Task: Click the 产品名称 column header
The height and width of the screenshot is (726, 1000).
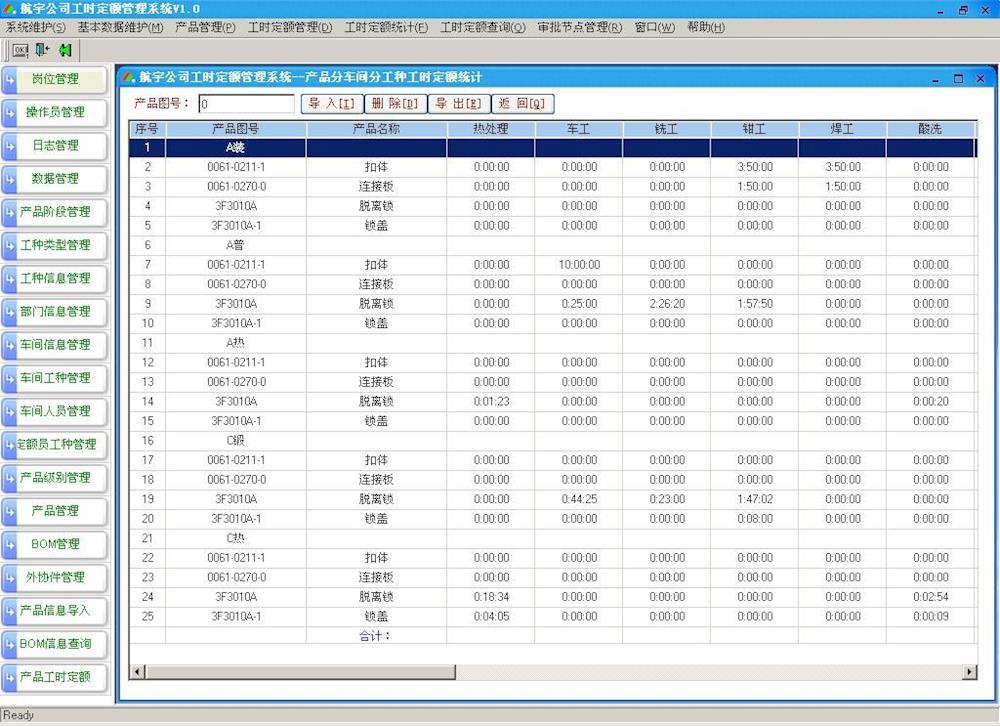Action: (x=376, y=129)
